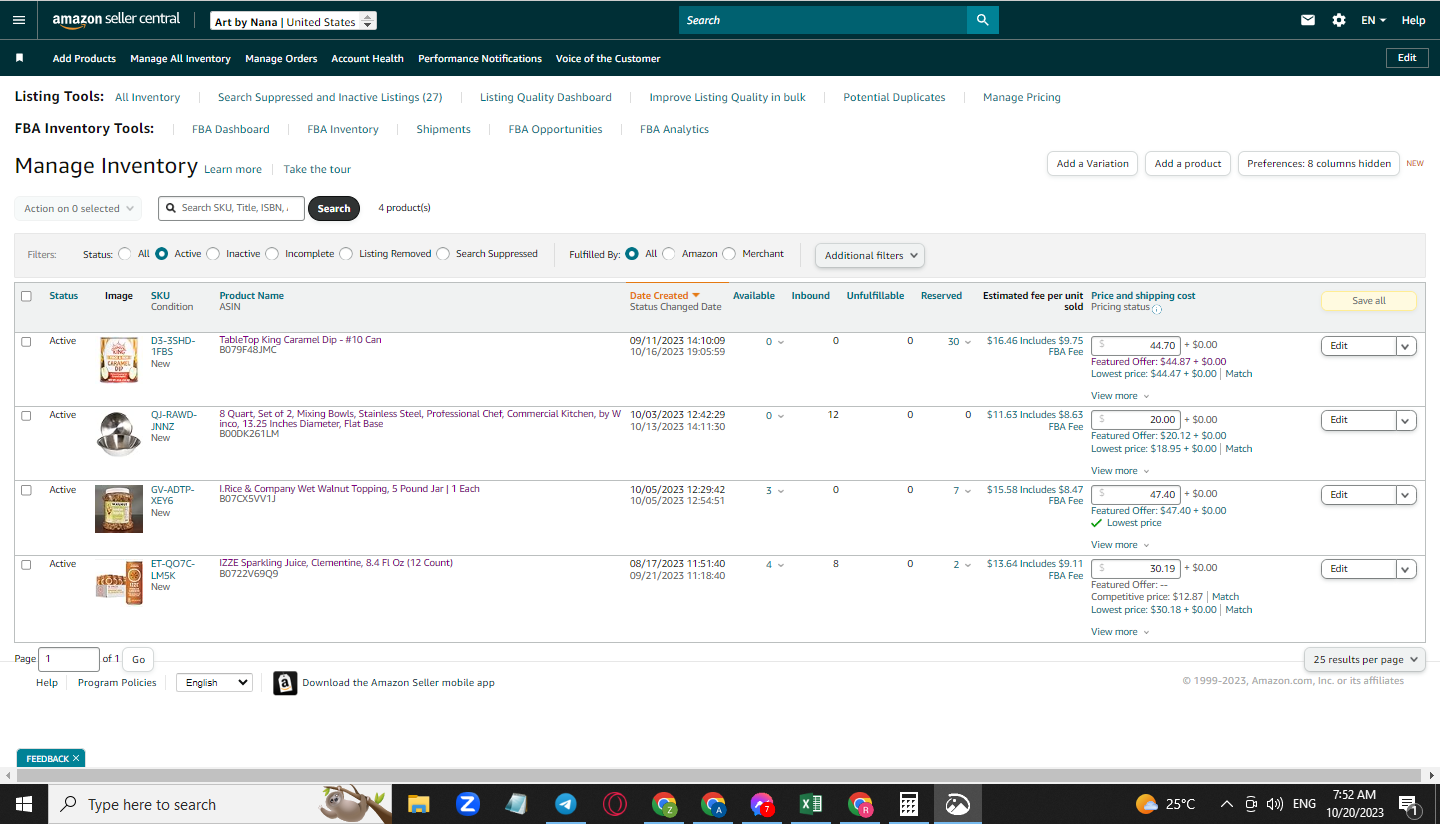Open the marketplace selector Art by Nana
The height and width of the screenshot is (824, 1440).
point(294,21)
